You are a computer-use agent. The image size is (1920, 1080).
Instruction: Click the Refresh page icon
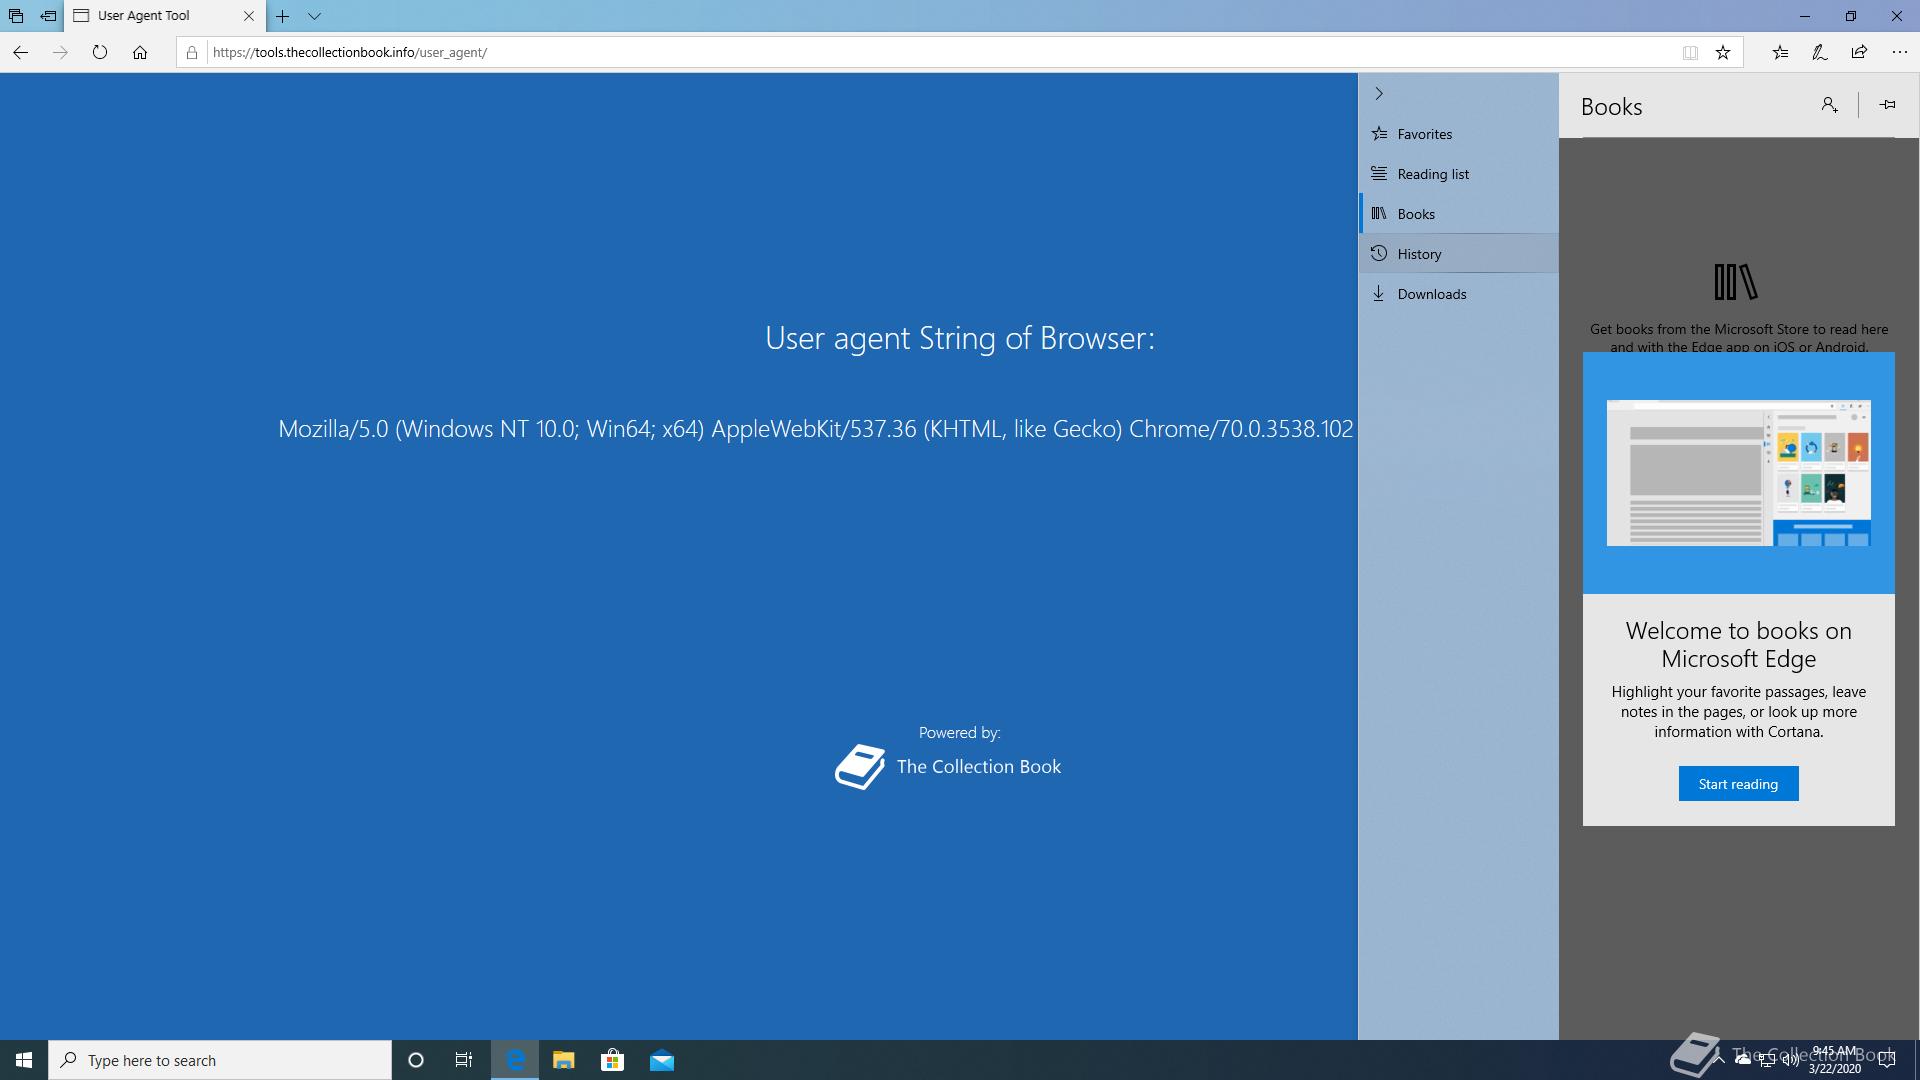[100, 52]
